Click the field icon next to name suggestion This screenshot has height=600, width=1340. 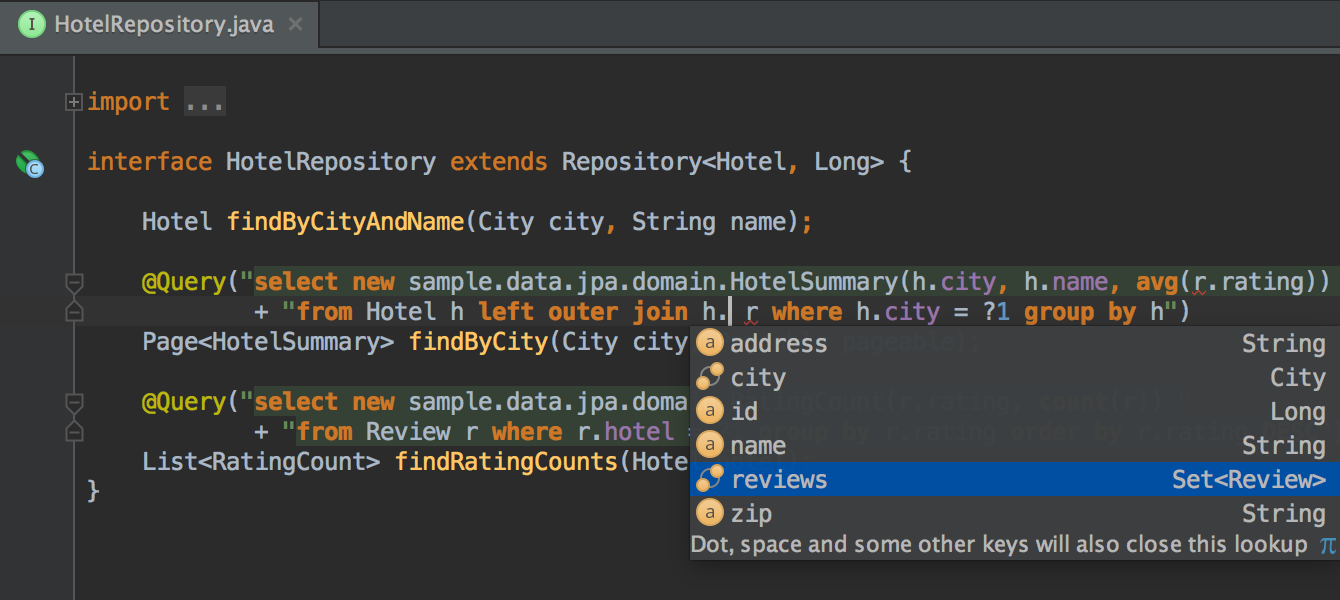click(710, 445)
